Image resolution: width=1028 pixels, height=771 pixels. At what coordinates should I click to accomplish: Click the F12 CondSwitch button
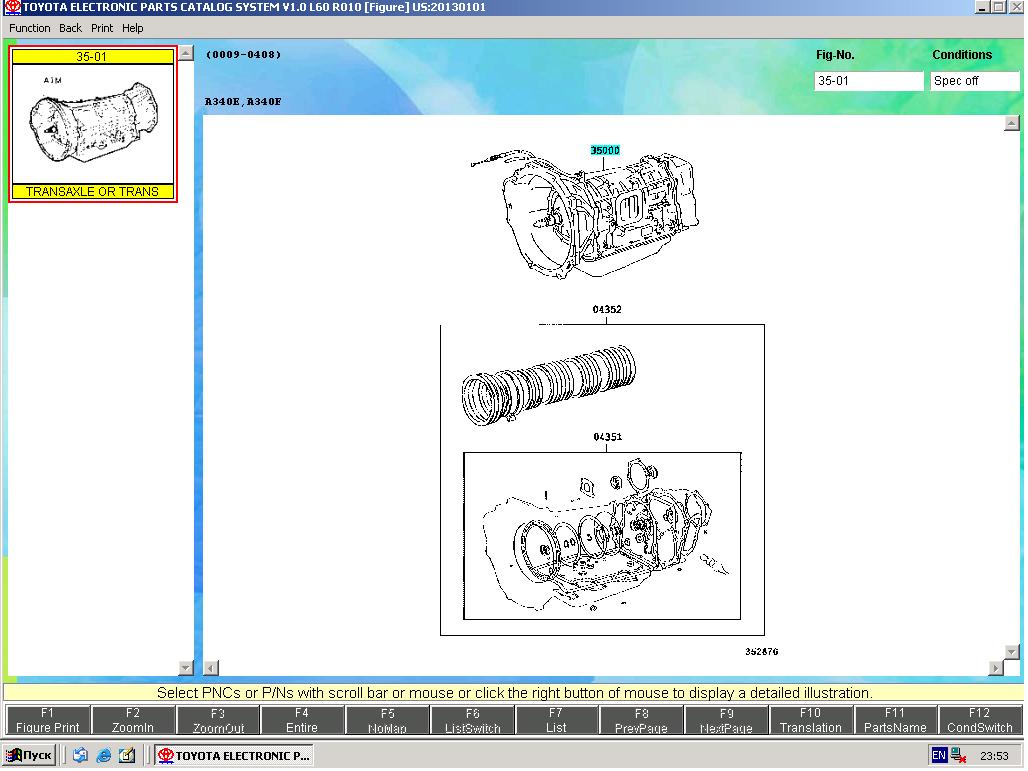coord(979,720)
